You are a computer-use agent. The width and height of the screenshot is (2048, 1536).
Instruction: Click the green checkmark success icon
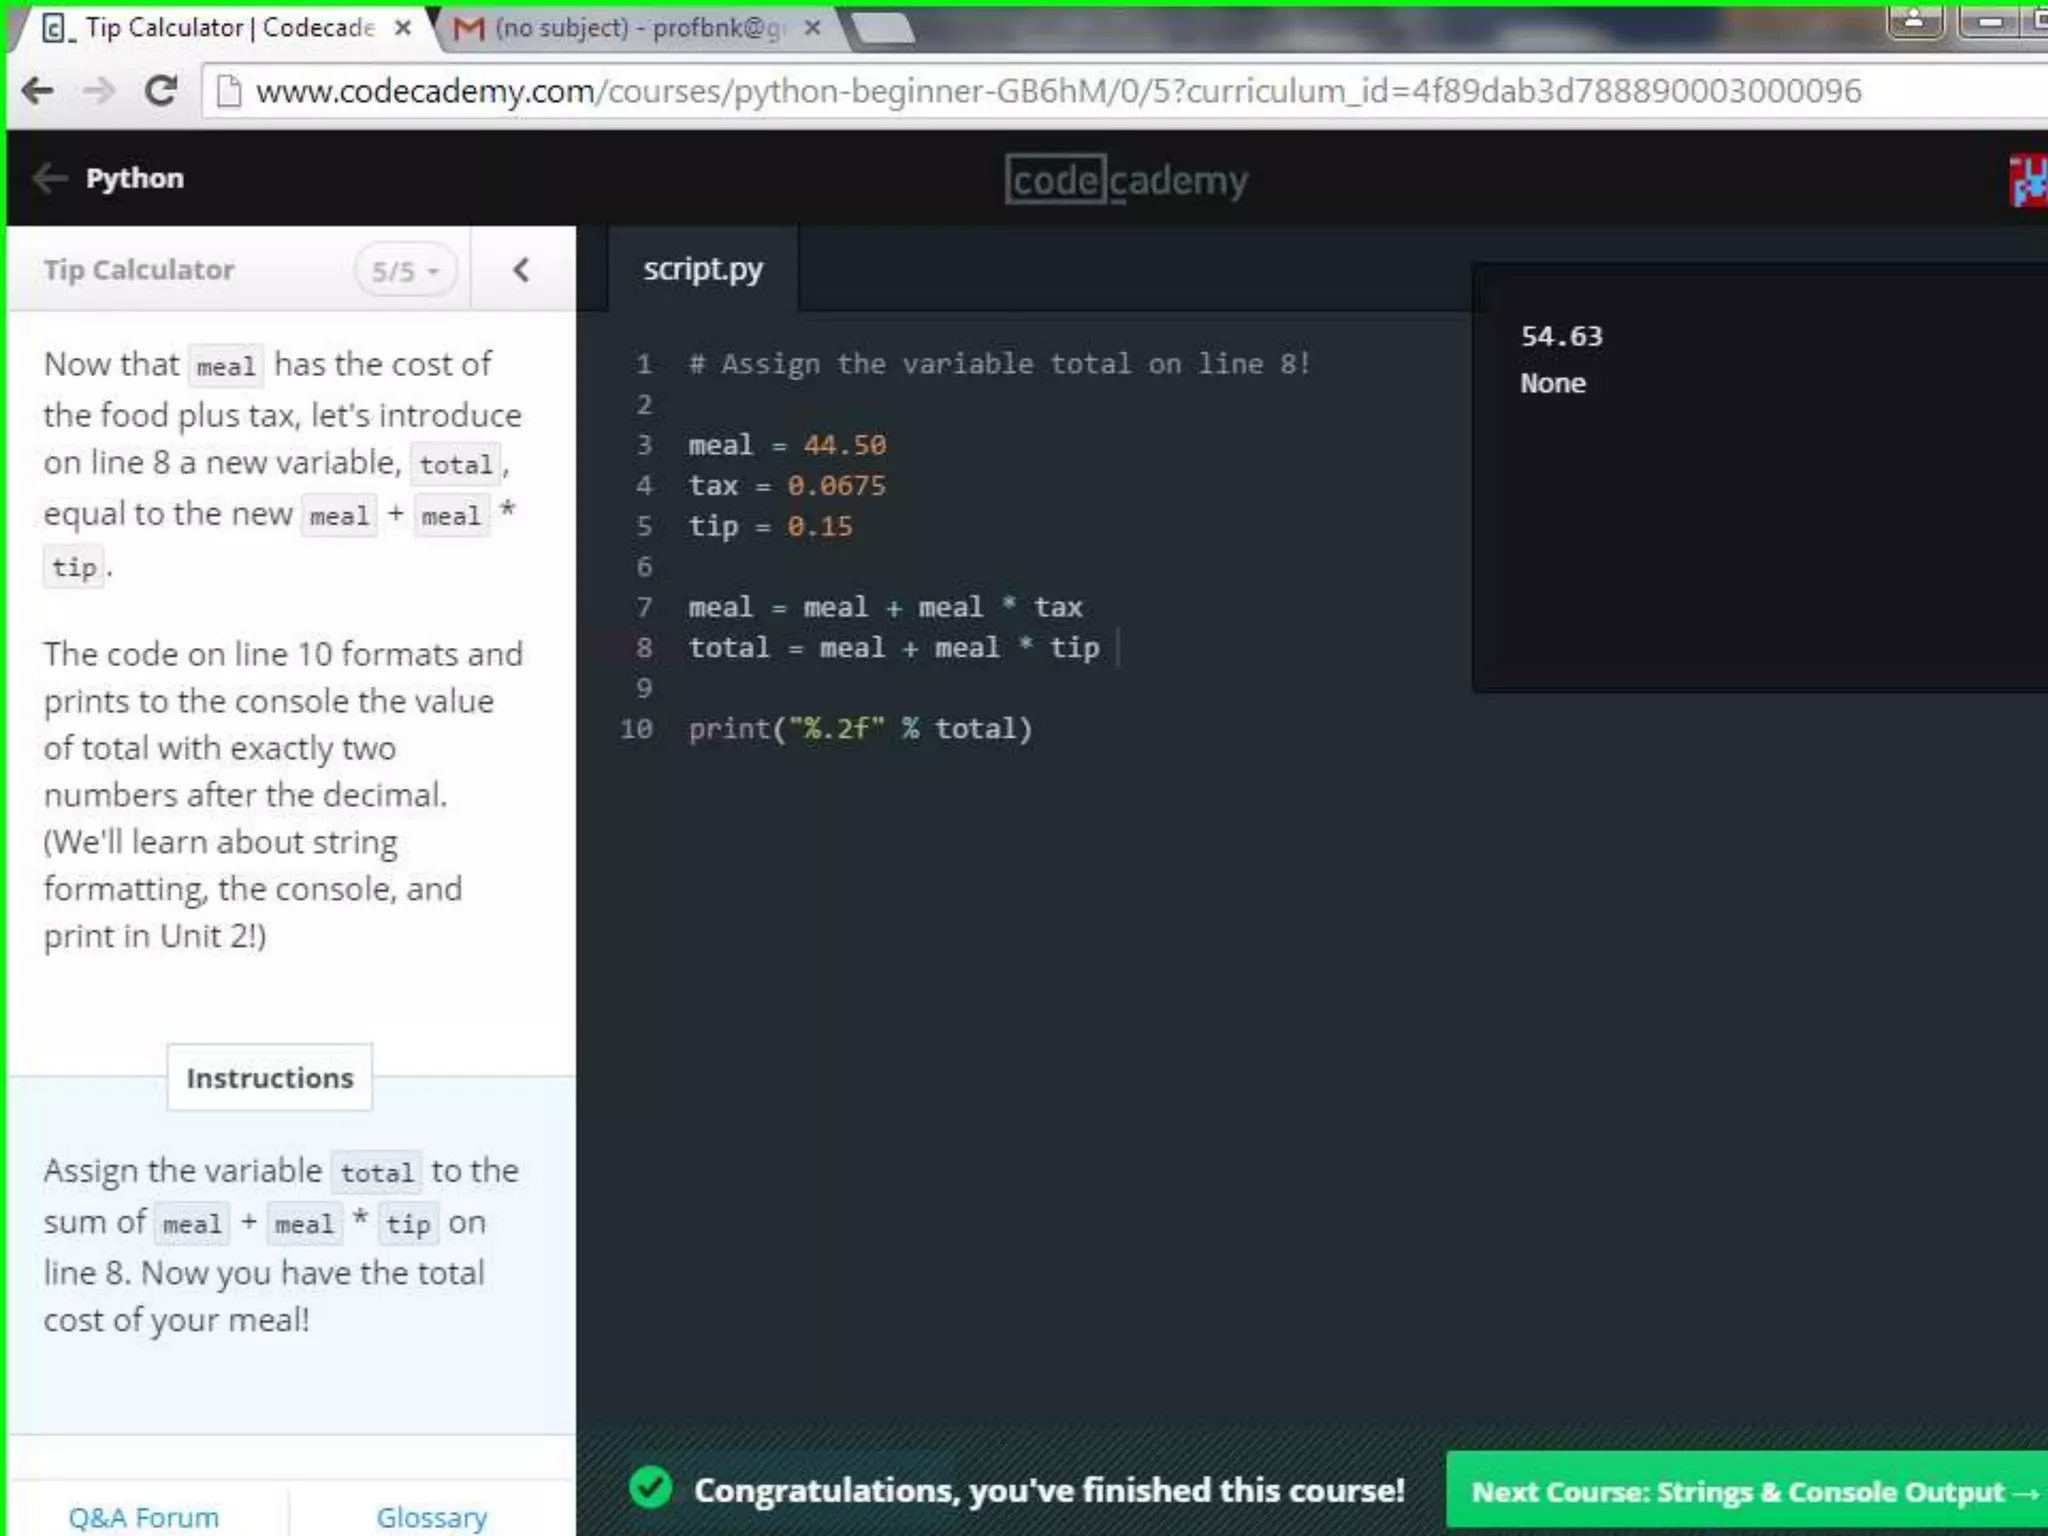(651, 1489)
